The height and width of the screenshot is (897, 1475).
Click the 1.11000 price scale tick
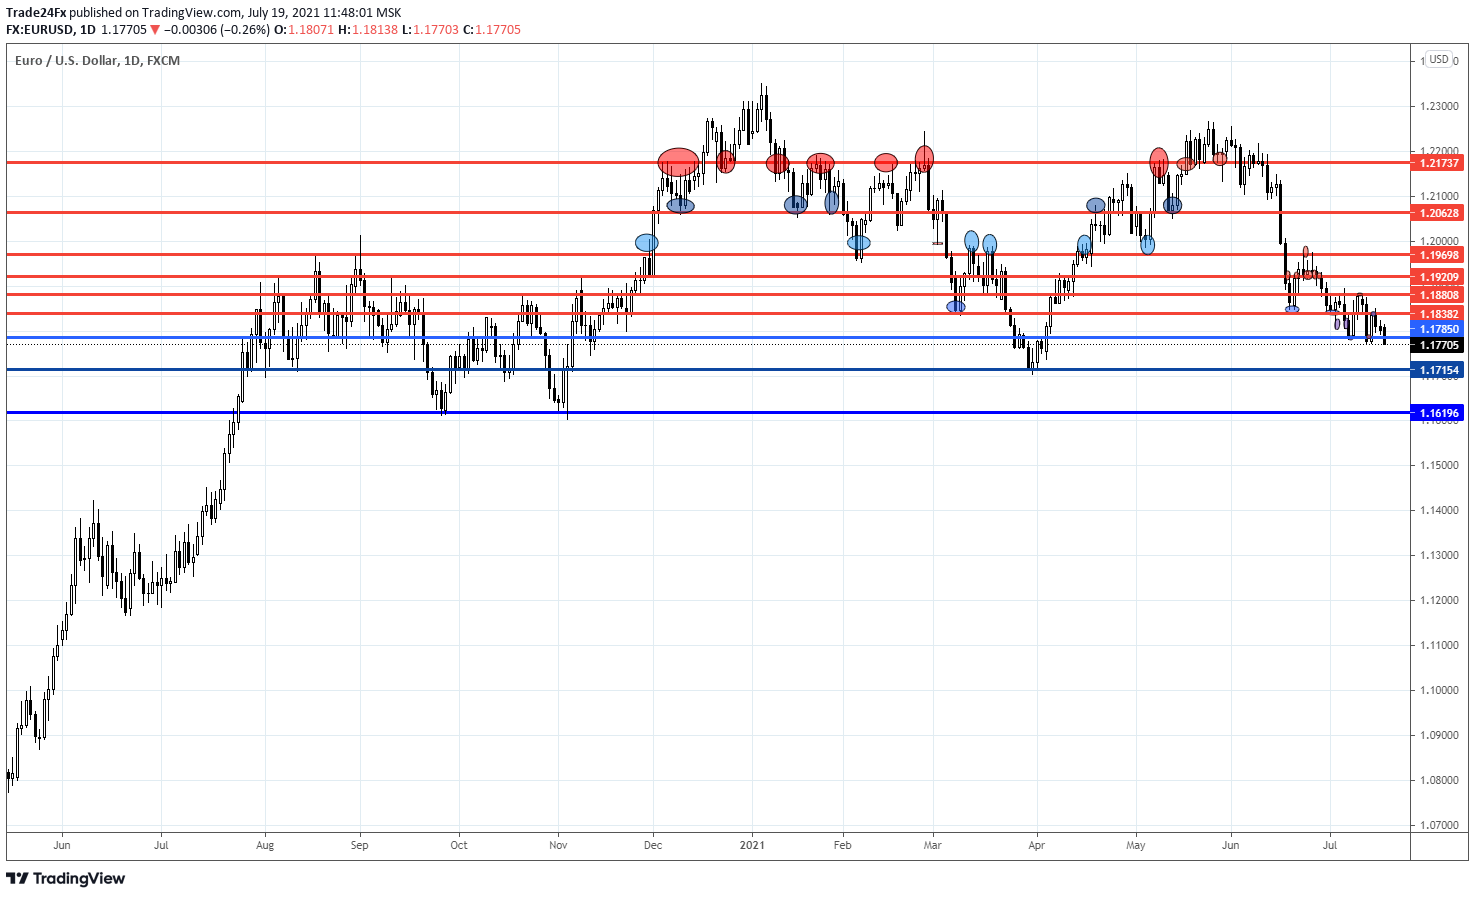1438,645
